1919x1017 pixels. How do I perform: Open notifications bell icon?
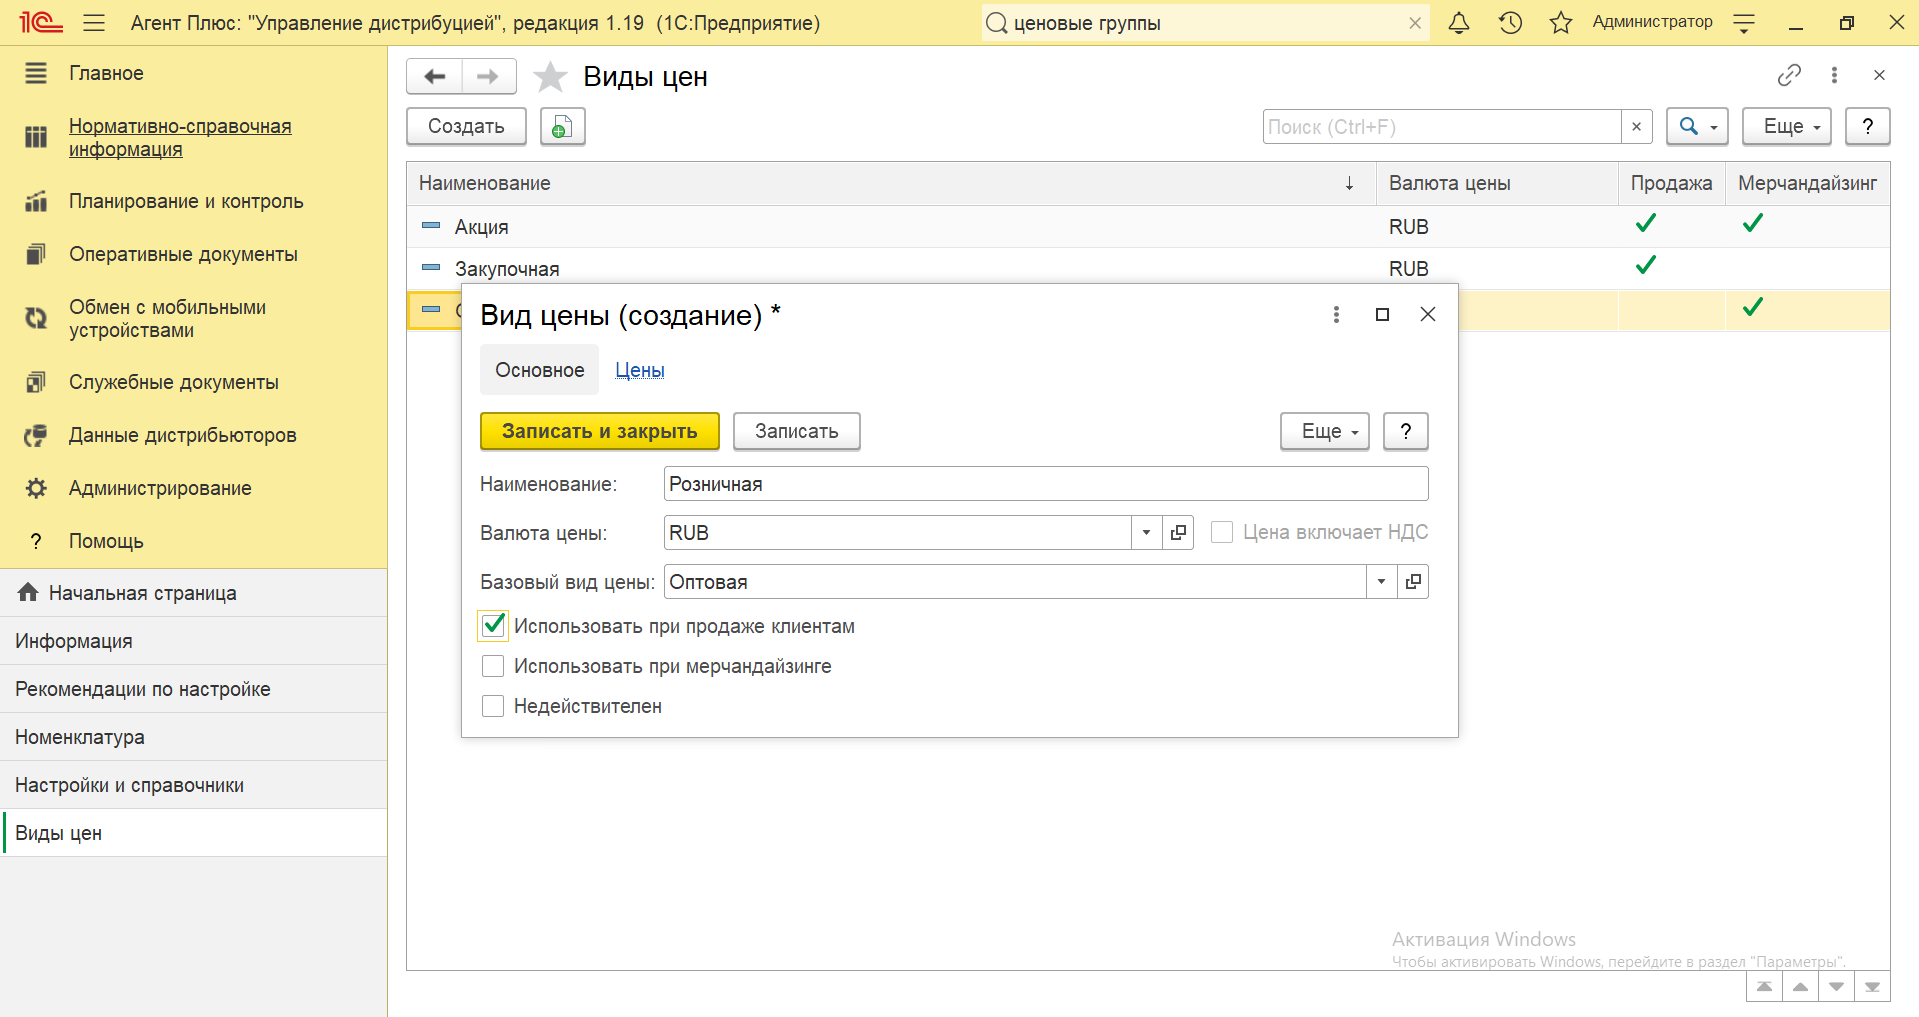click(x=1459, y=23)
